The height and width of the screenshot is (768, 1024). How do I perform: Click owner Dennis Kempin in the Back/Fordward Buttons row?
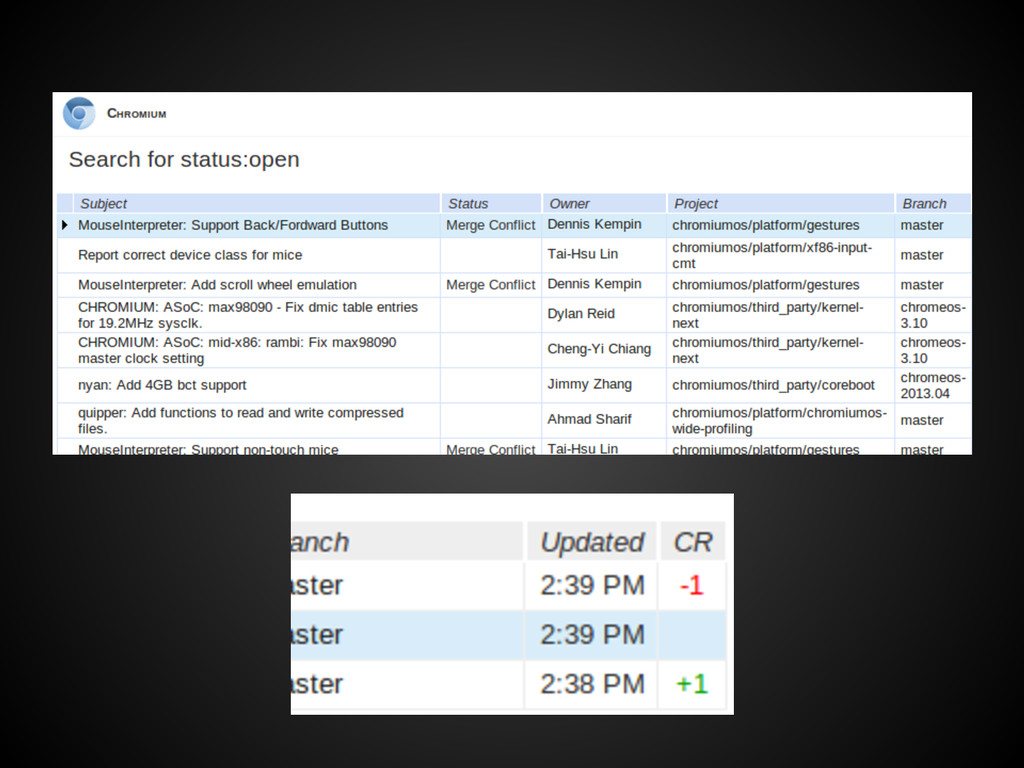click(x=594, y=225)
